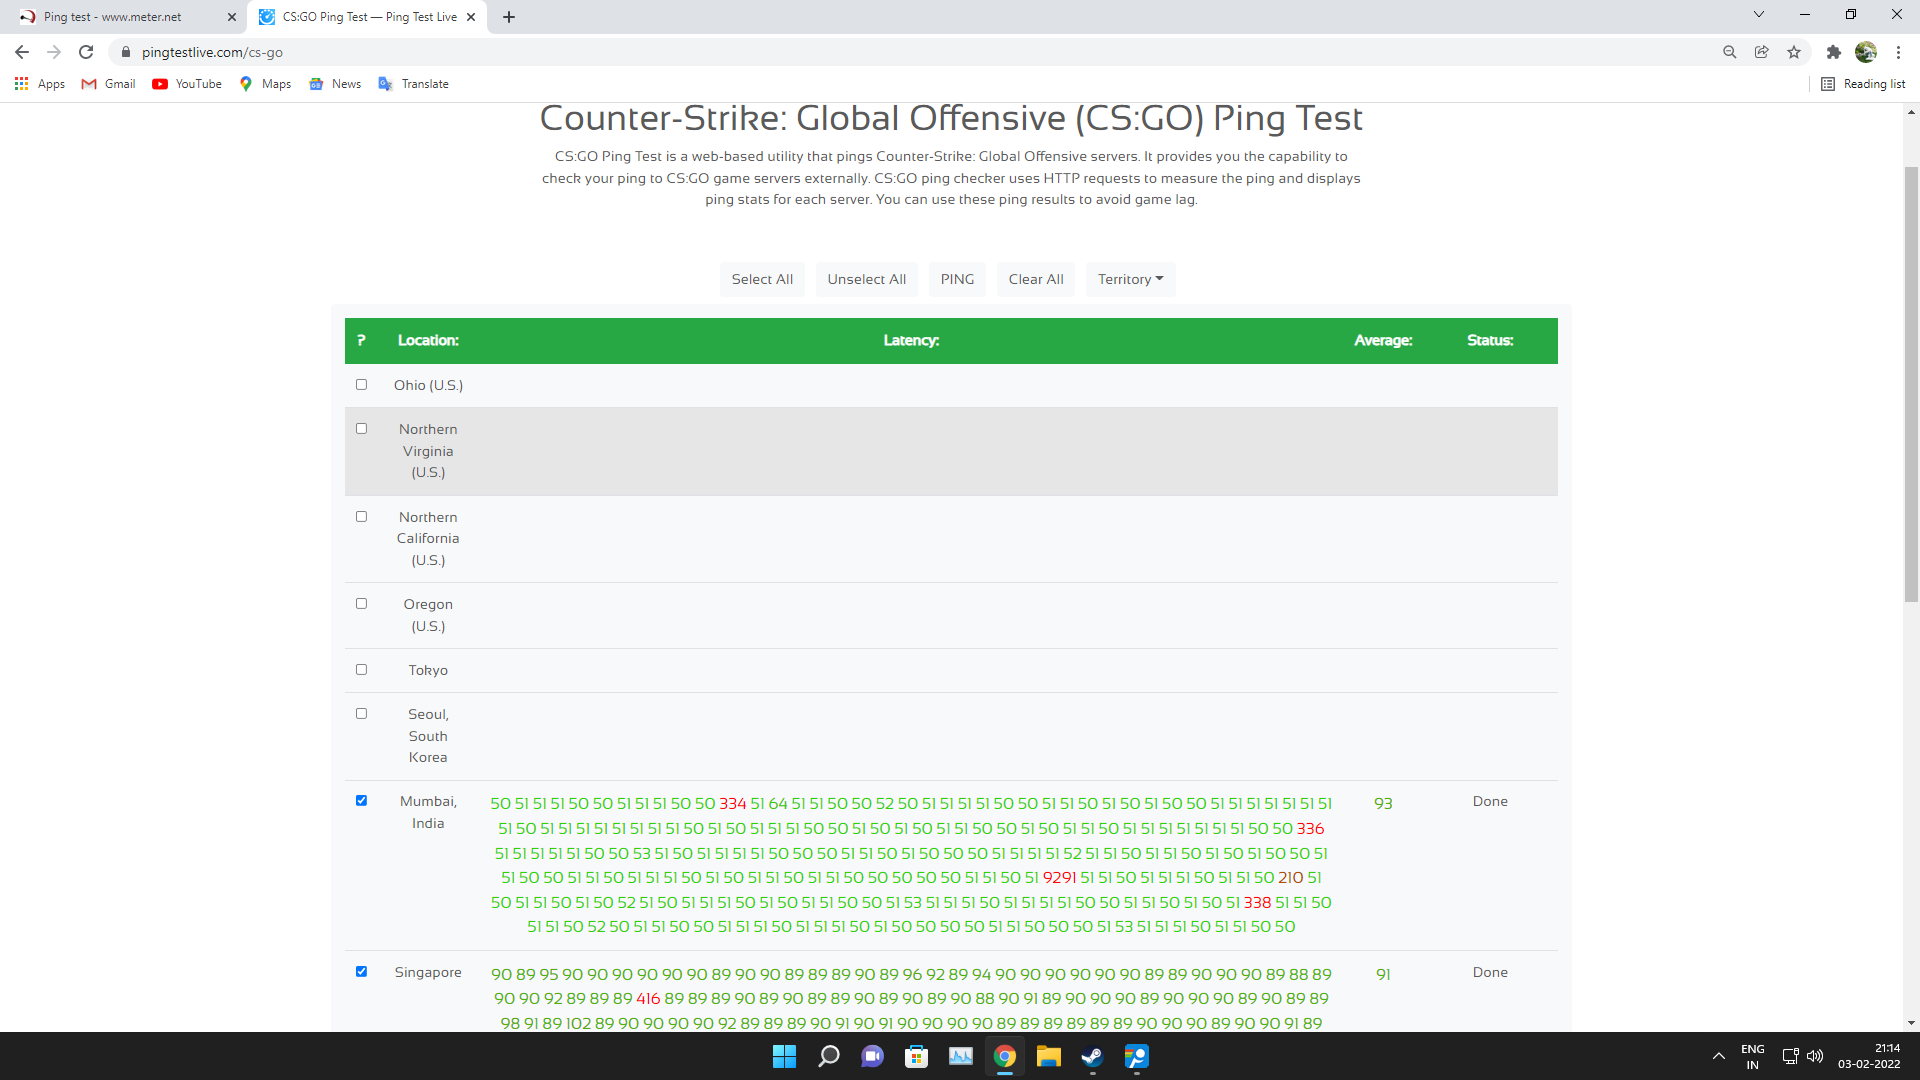Open network status in tray
1920x1080 pixels.
(1790, 1056)
